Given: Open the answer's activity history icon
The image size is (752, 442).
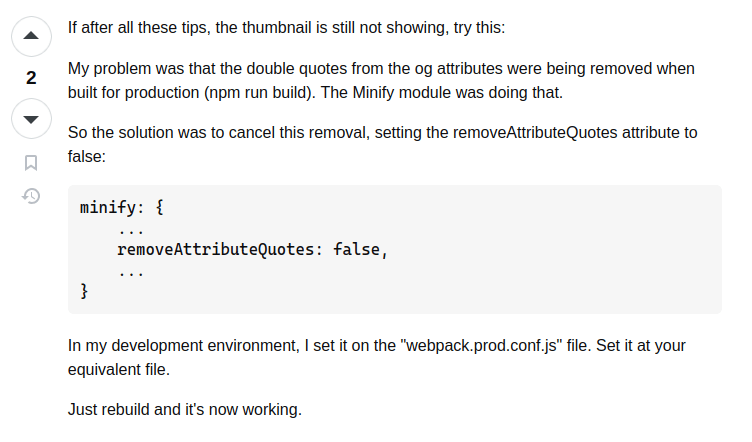Looking at the screenshot, I should (31, 196).
